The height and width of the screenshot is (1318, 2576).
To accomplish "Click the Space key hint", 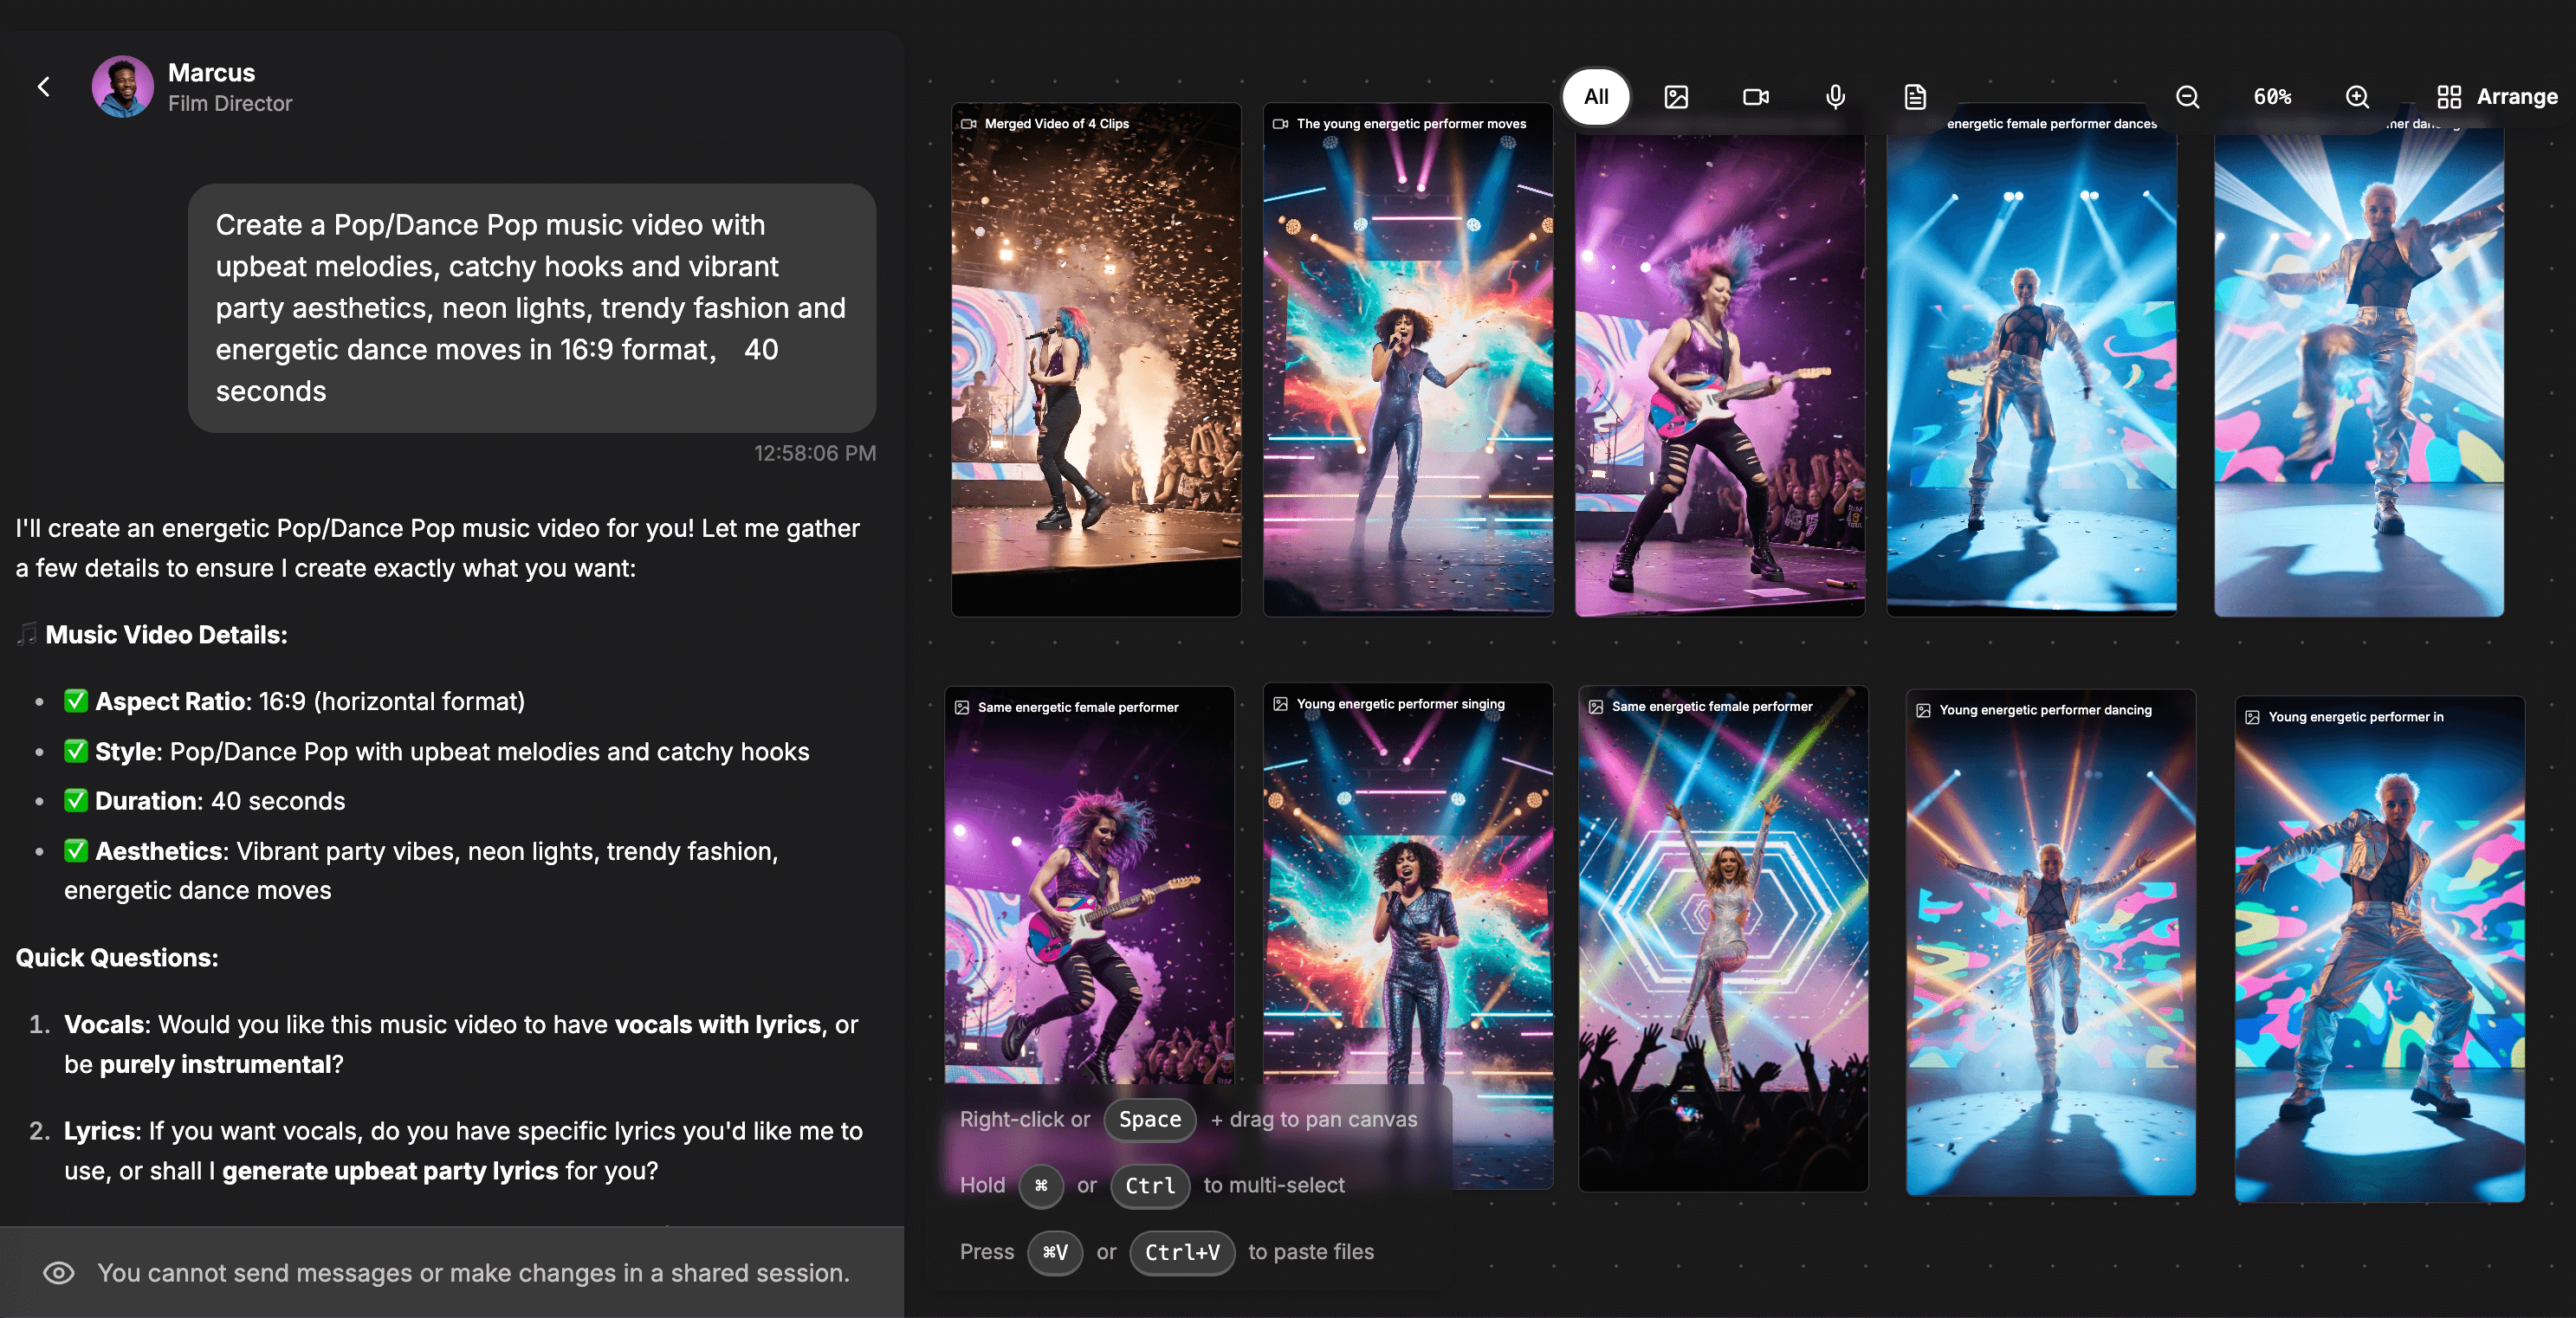I will click(x=1150, y=1119).
